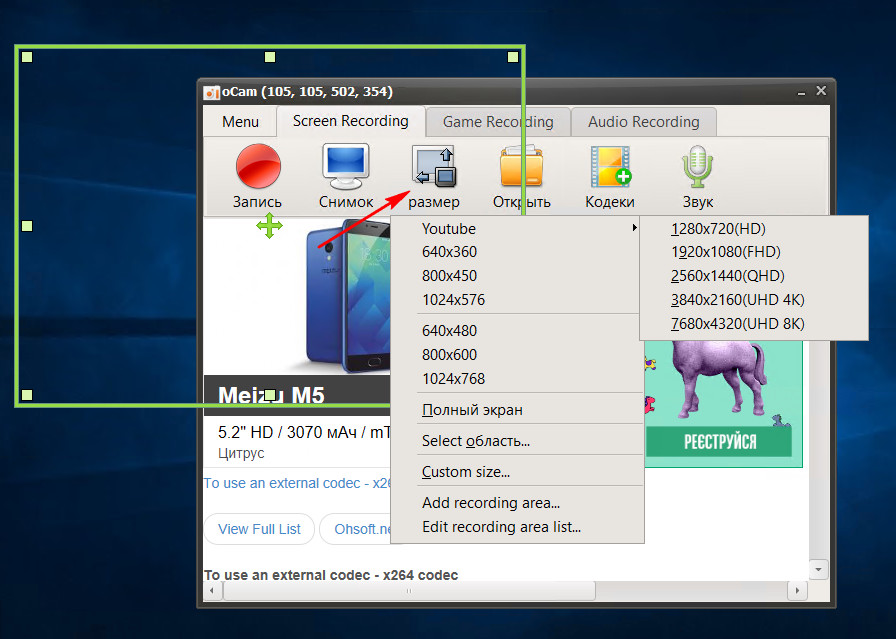This screenshot has width=896, height=639.
Task: Click the left-middle recording frame handle
Action: (x=27, y=226)
